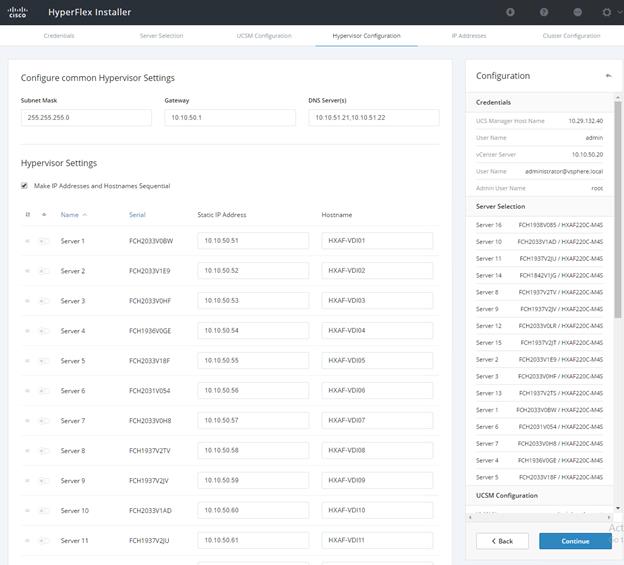Toggle locator LED for Server 7
The image size is (624, 565).
tap(44, 421)
